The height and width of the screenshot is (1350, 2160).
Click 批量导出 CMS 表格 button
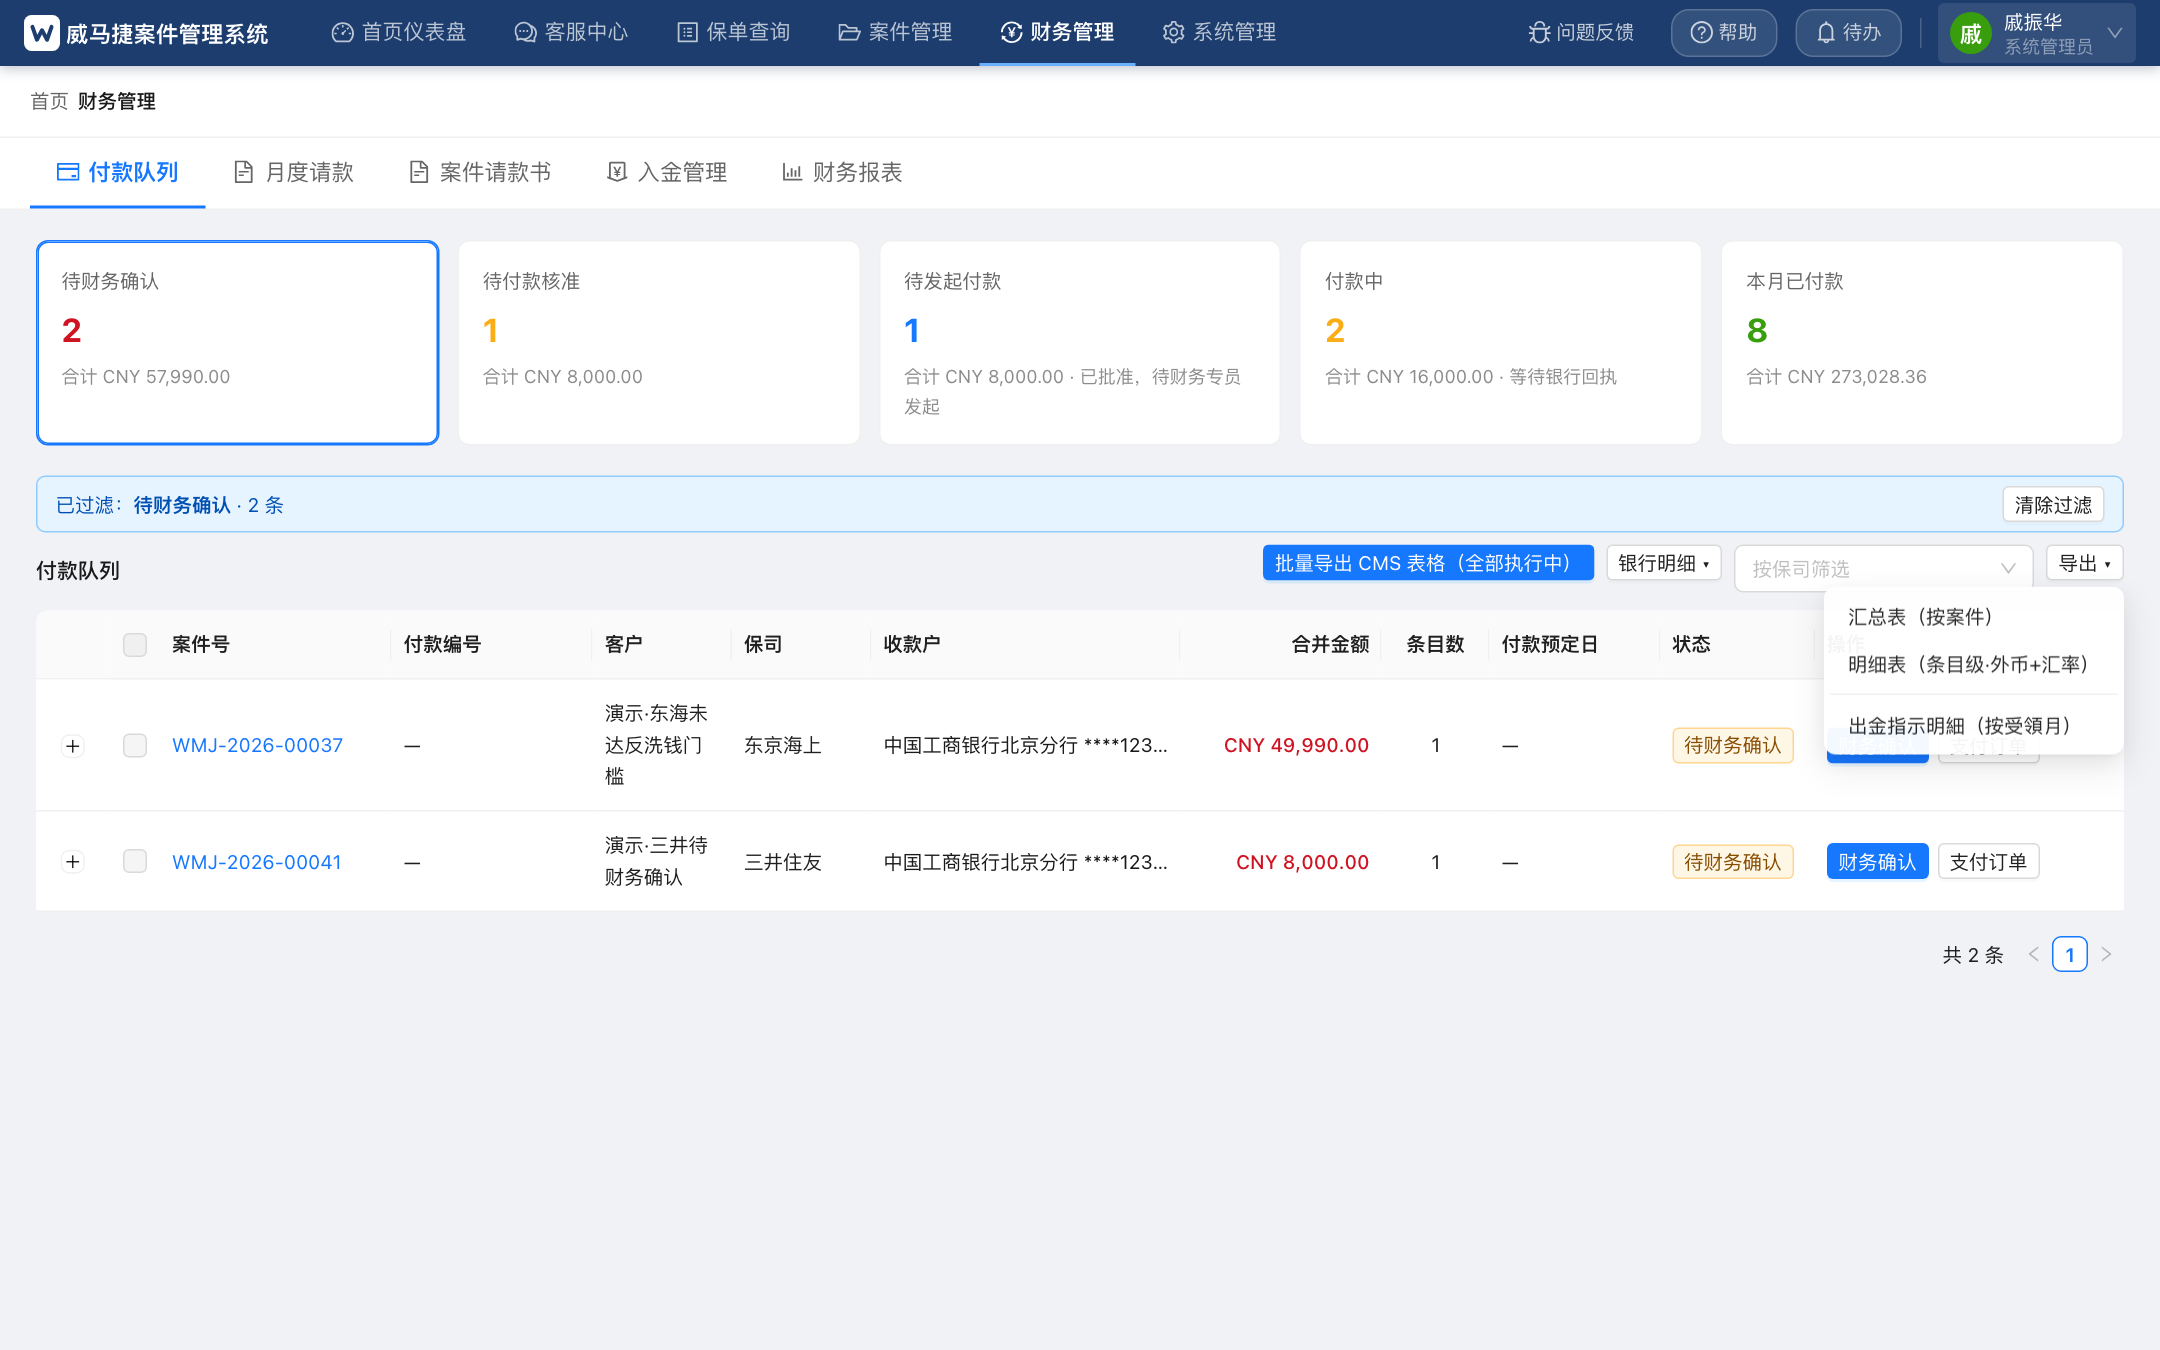coord(1428,563)
